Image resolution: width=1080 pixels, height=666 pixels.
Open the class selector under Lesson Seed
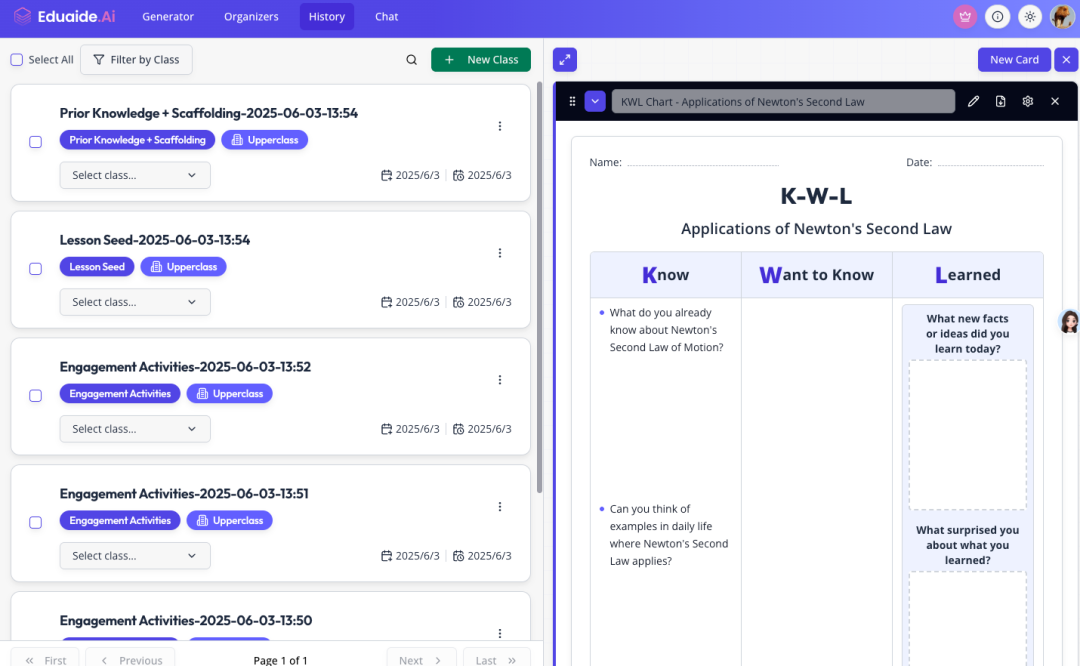point(135,301)
